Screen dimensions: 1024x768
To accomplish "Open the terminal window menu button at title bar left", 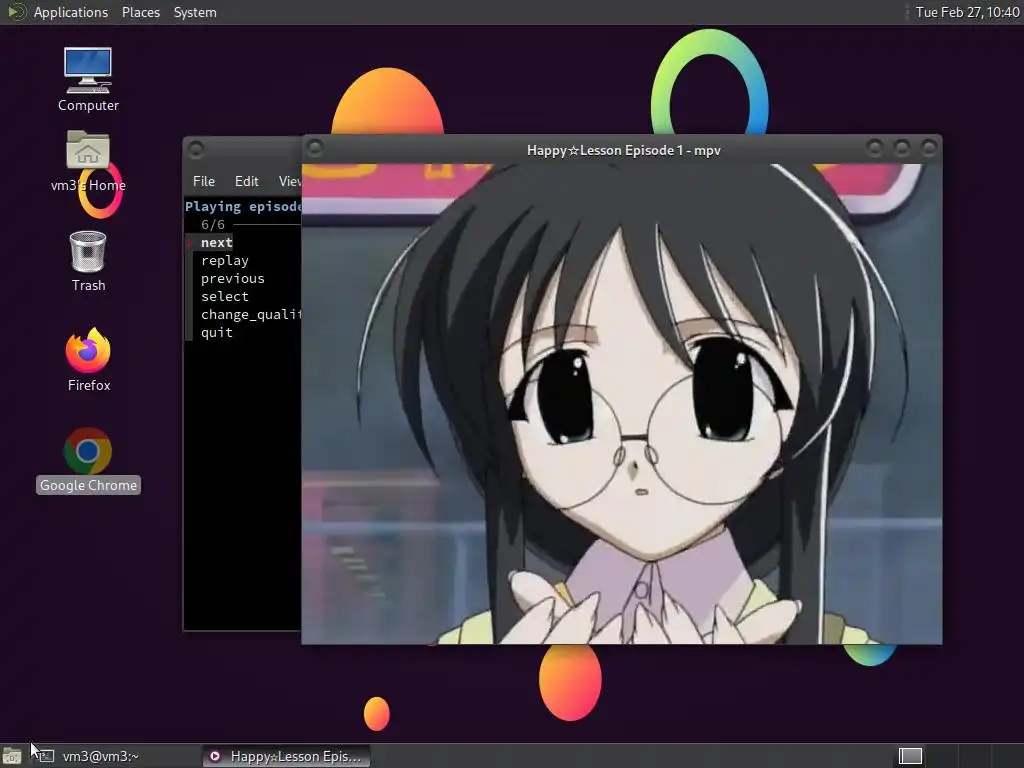I will 196,150.
